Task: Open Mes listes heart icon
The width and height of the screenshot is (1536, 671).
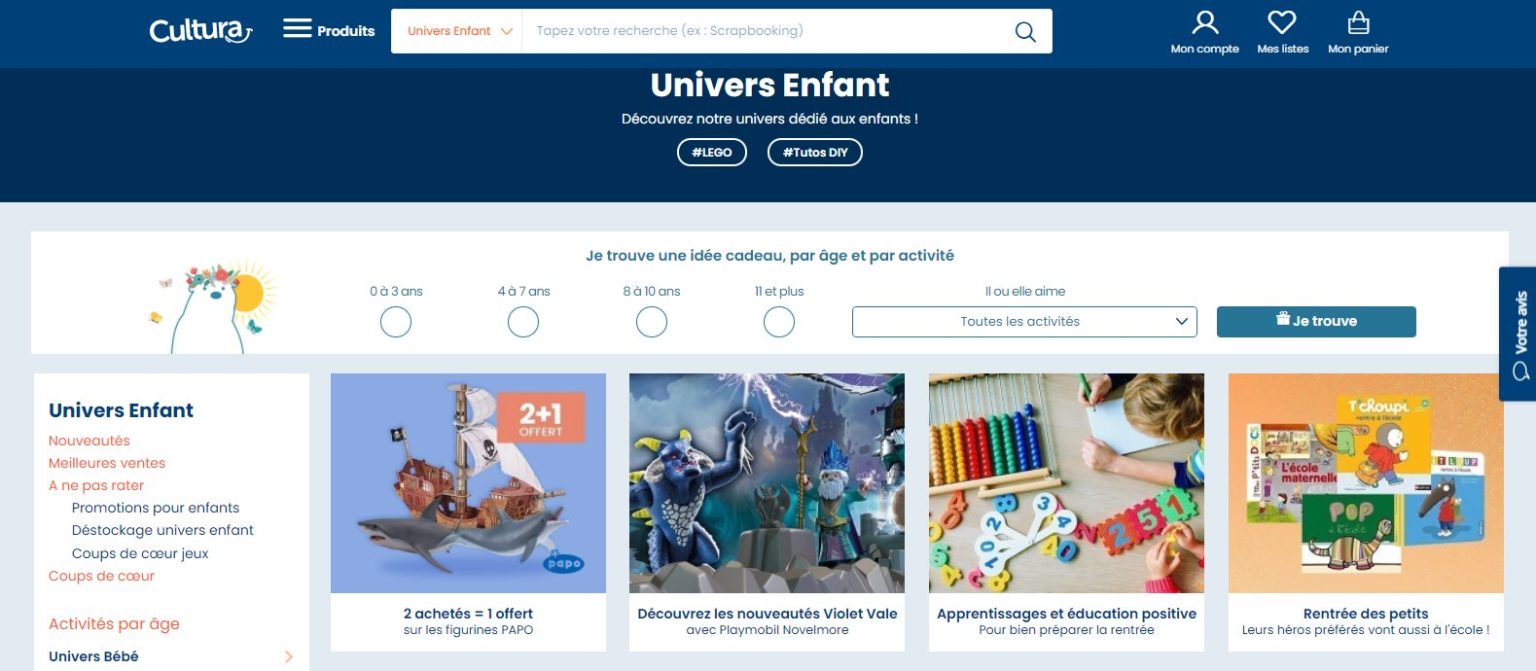Action: [1282, 23]
